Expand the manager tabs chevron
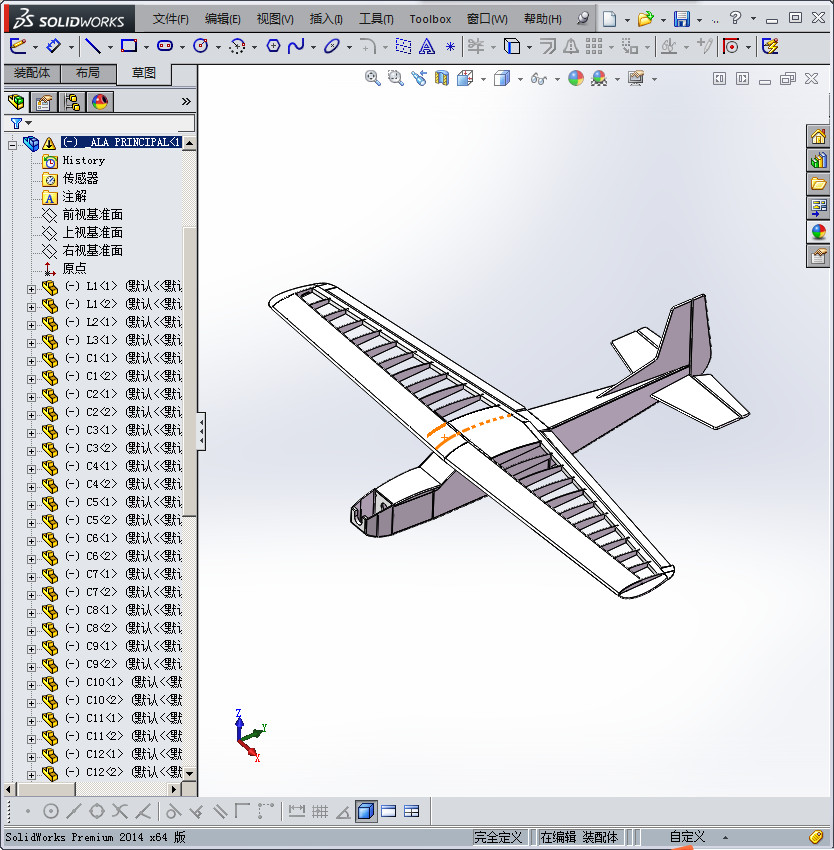The image size is (834, 850). [186, 101]
